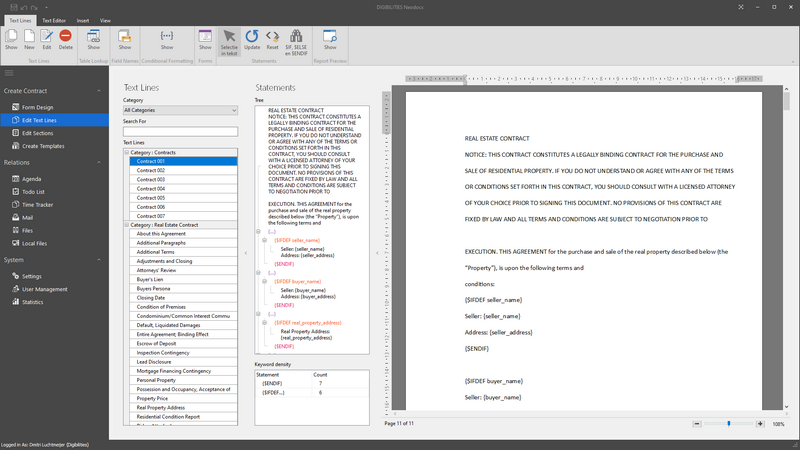Open Statistics under System
This screenshot has width=800, height=450.
(x=32, y=302)
